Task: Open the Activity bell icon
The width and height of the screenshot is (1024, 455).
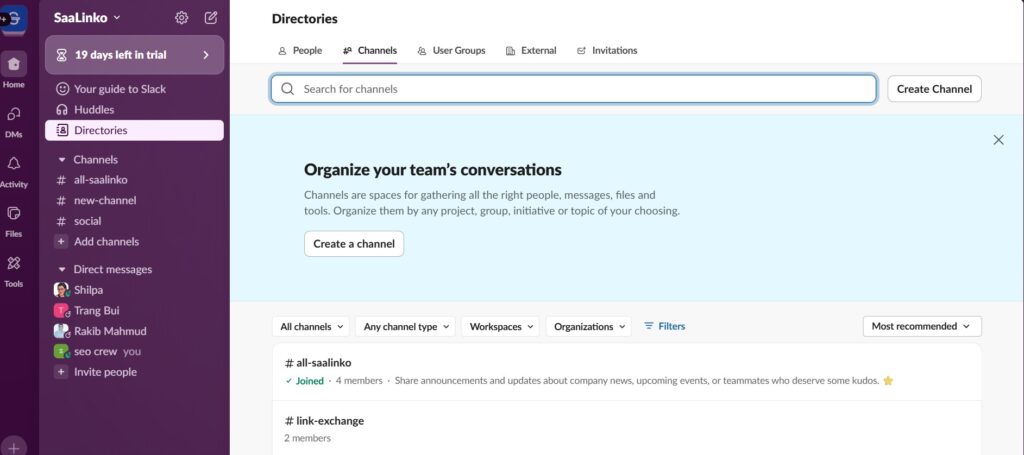Action: tap(14, 164)
